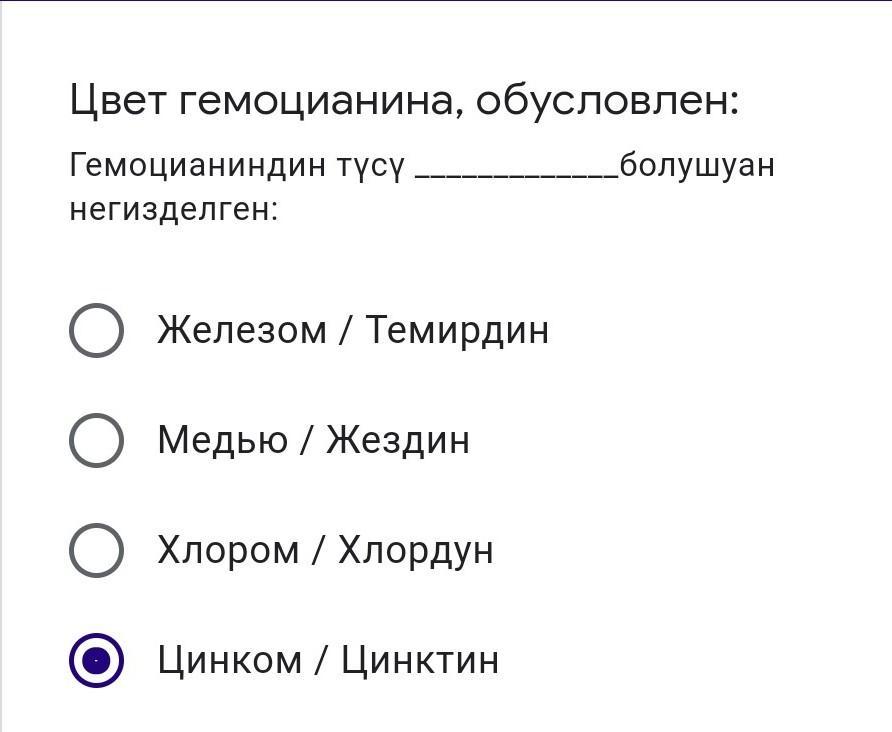Click the question heading word Цвет
892x732 pixels.
(118, 101)
